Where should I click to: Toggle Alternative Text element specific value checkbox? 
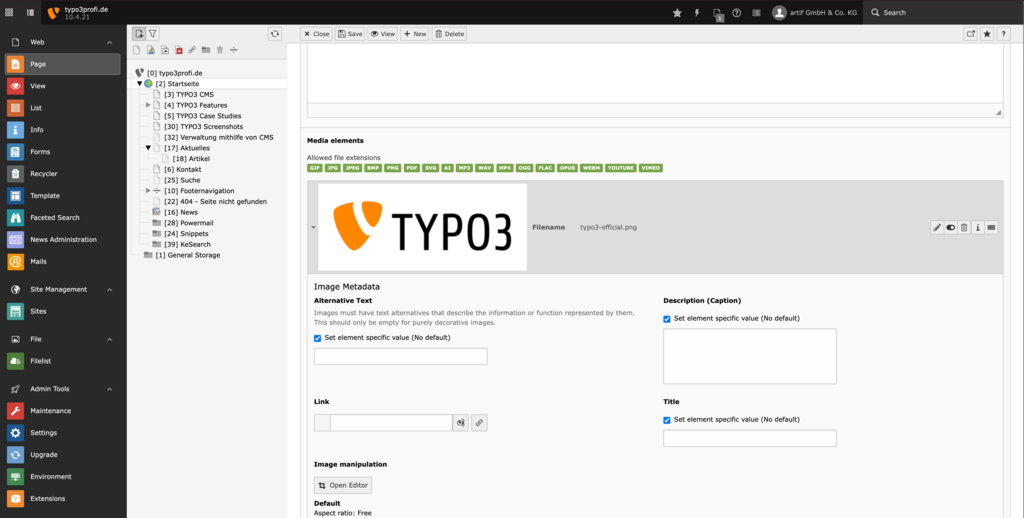pyautogui.click(x=317, y=338)
